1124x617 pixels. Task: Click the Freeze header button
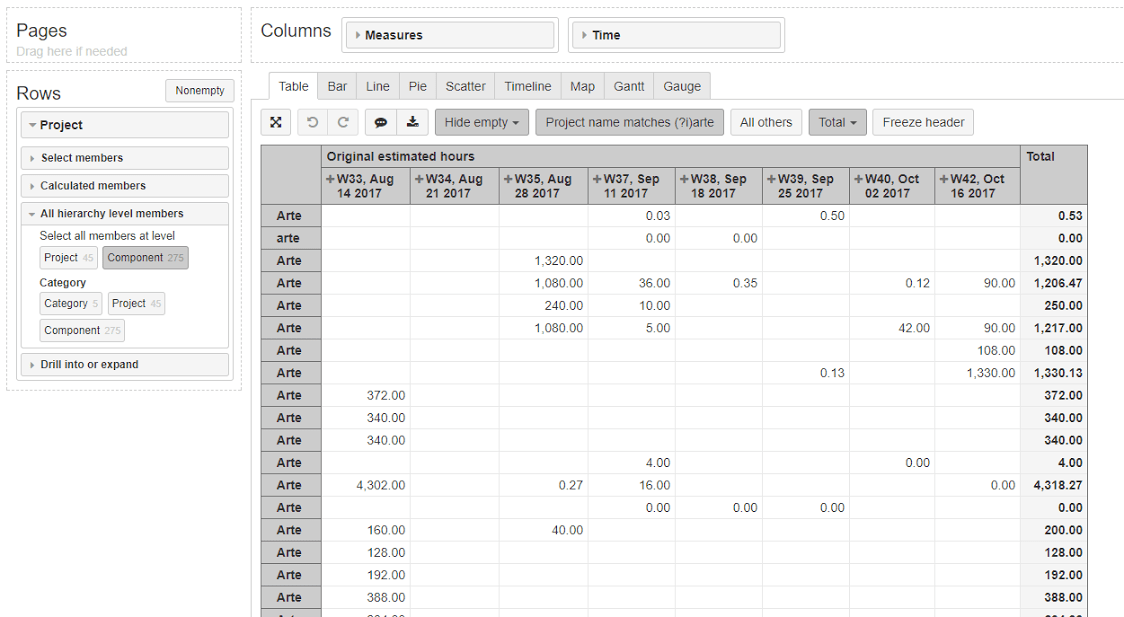922,122
